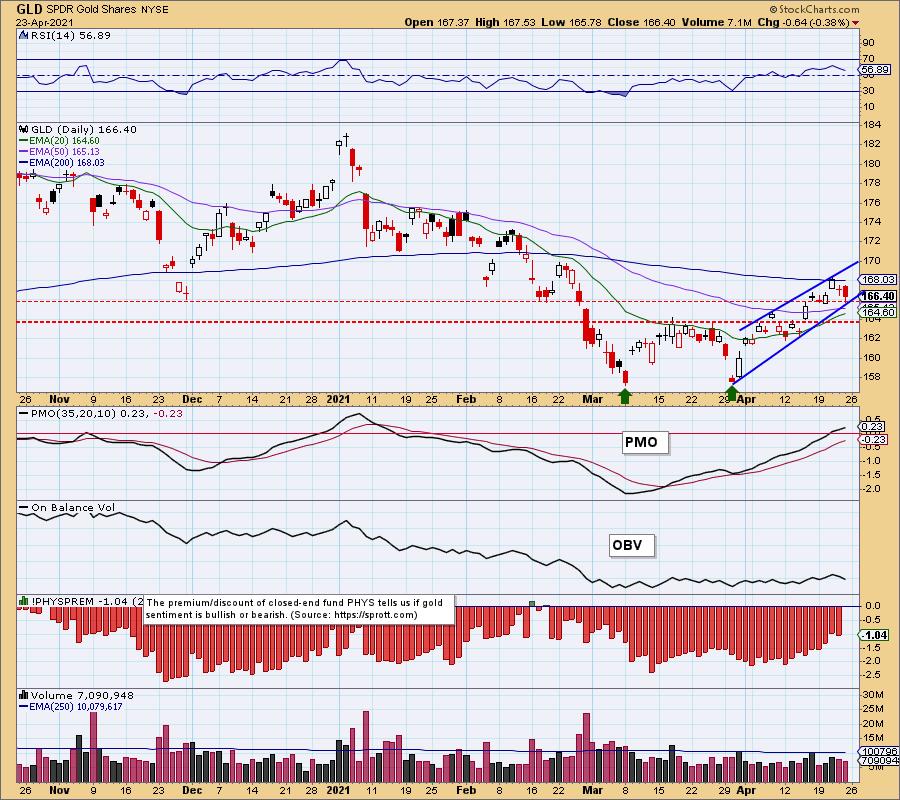The height and width of the screenshot is (800, 900).
Task: Click the StockCharts.com copyright text
Action: pos(814,9)
